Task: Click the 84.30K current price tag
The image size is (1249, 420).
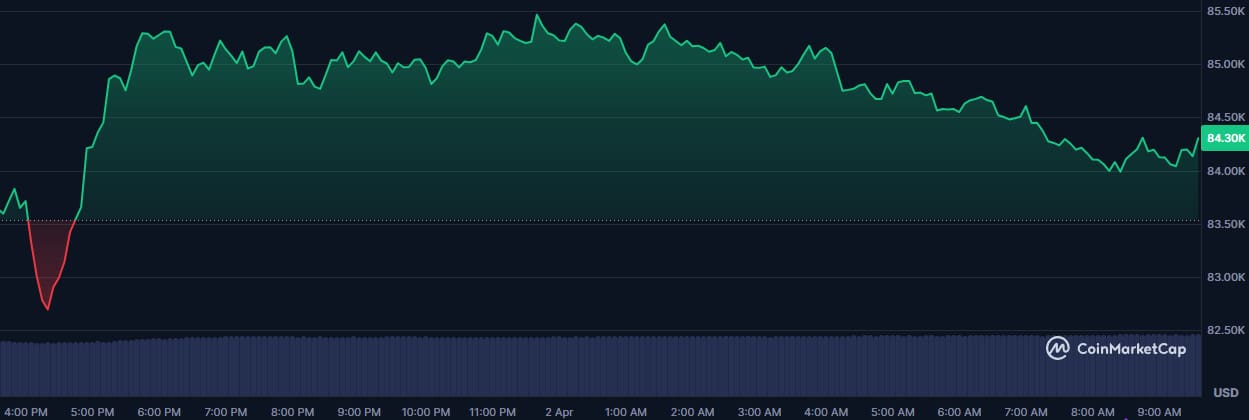Action: pyautogui.click(x=1226, y=138)
